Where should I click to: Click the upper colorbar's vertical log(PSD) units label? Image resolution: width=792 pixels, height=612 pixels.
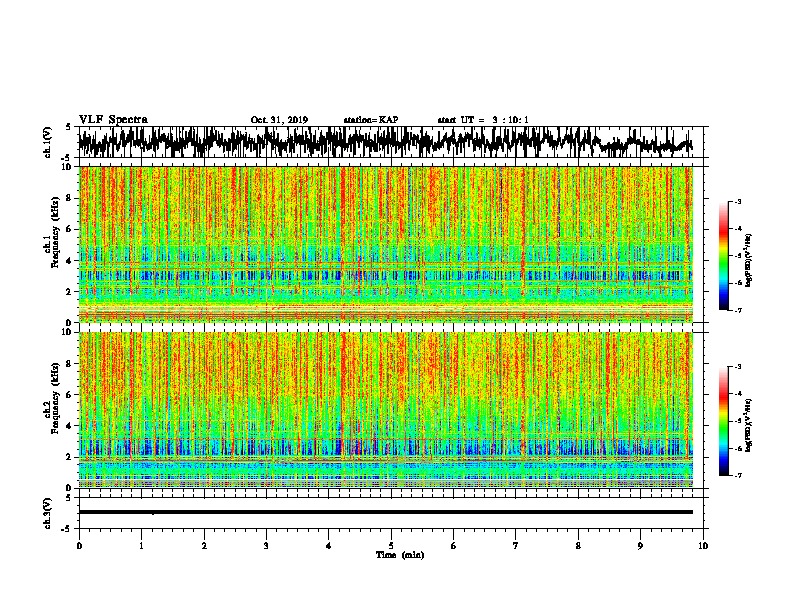749,260
